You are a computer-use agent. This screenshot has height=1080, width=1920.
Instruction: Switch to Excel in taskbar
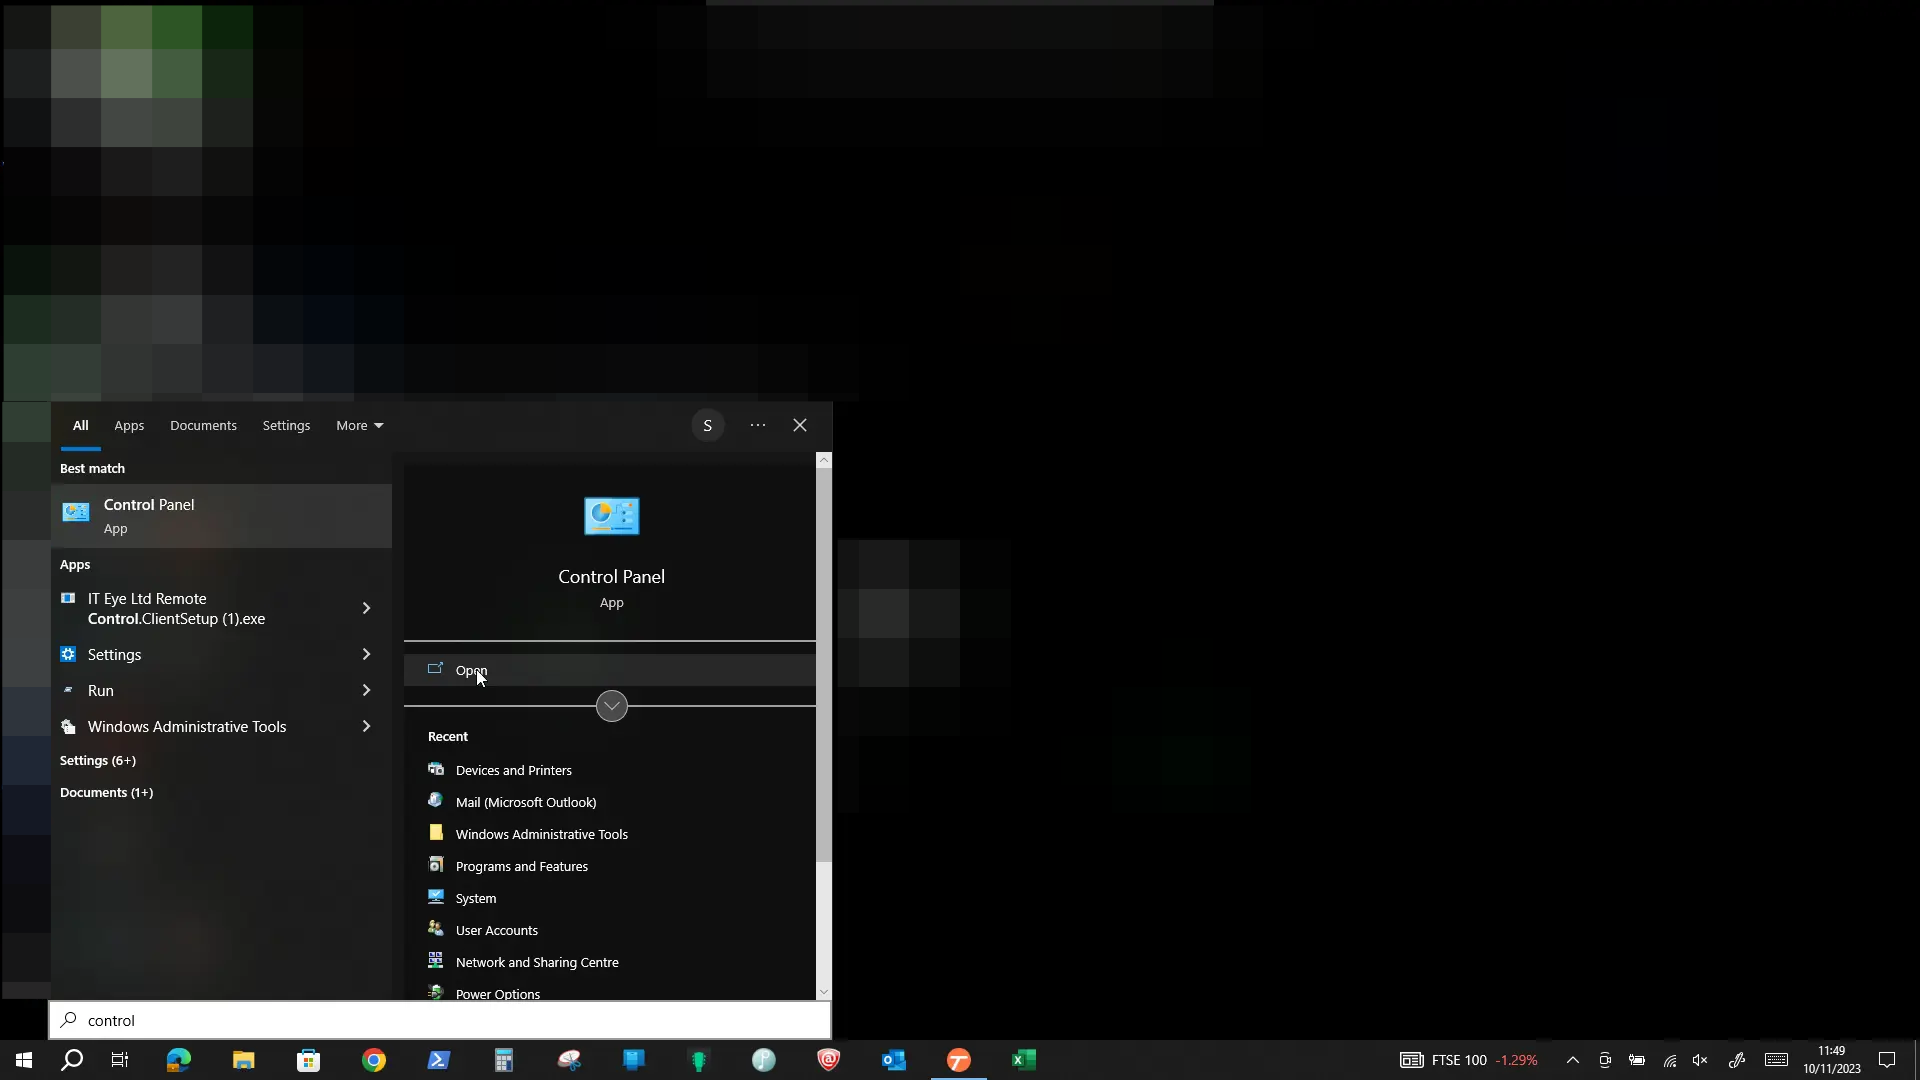1024,1060
